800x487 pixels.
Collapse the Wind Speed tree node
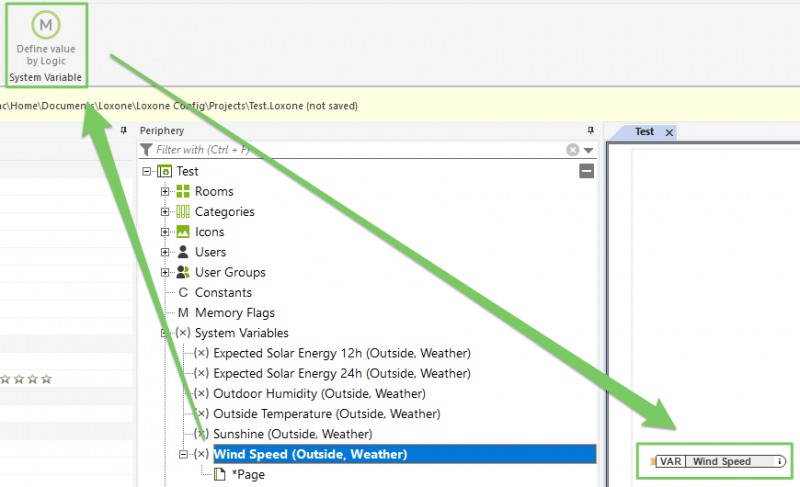183,454
